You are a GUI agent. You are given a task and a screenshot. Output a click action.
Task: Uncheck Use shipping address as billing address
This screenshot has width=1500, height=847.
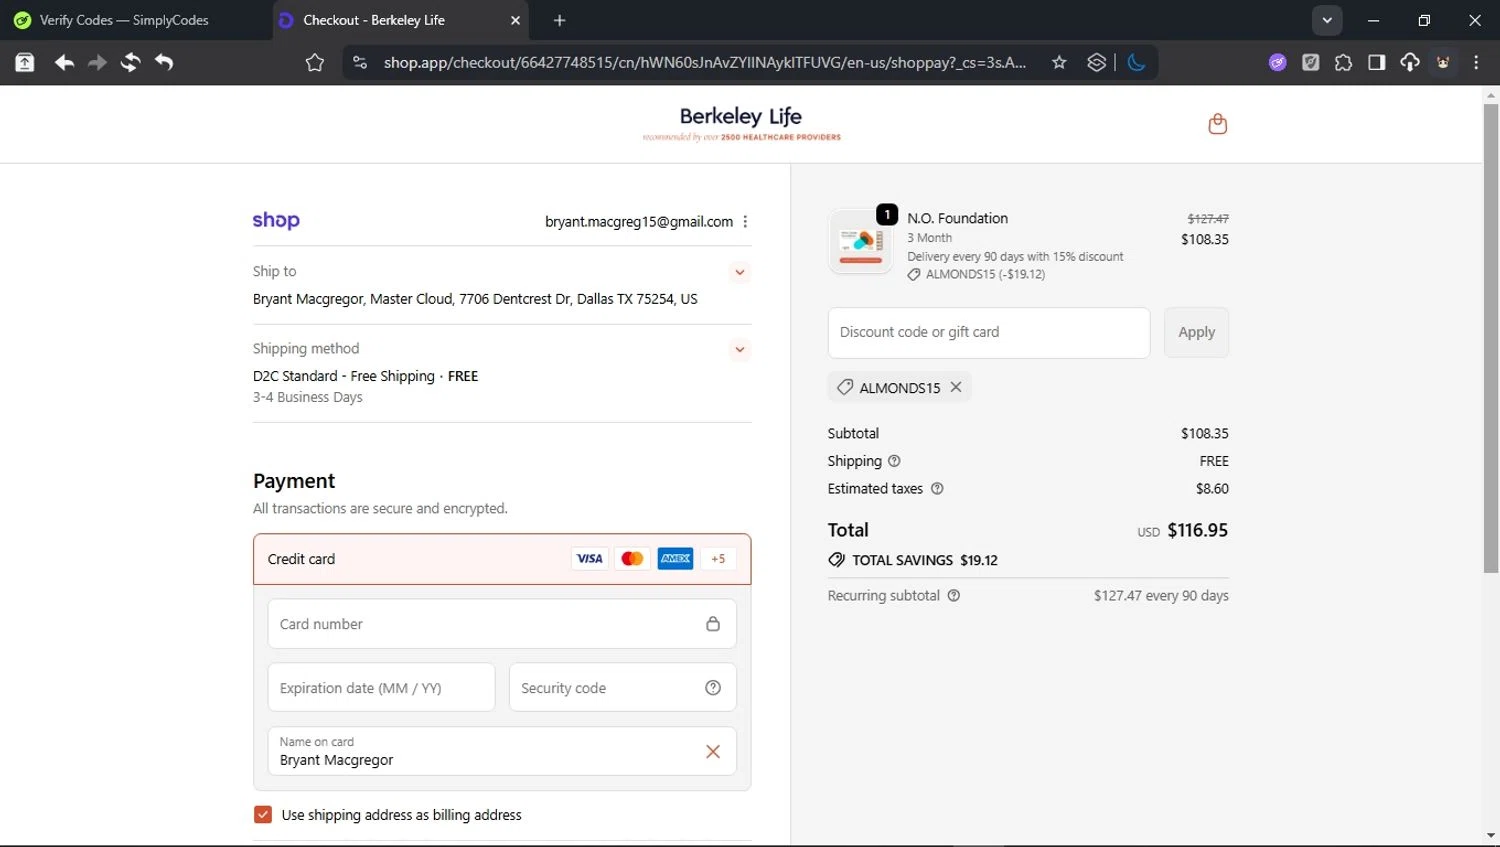pos(263,815)
